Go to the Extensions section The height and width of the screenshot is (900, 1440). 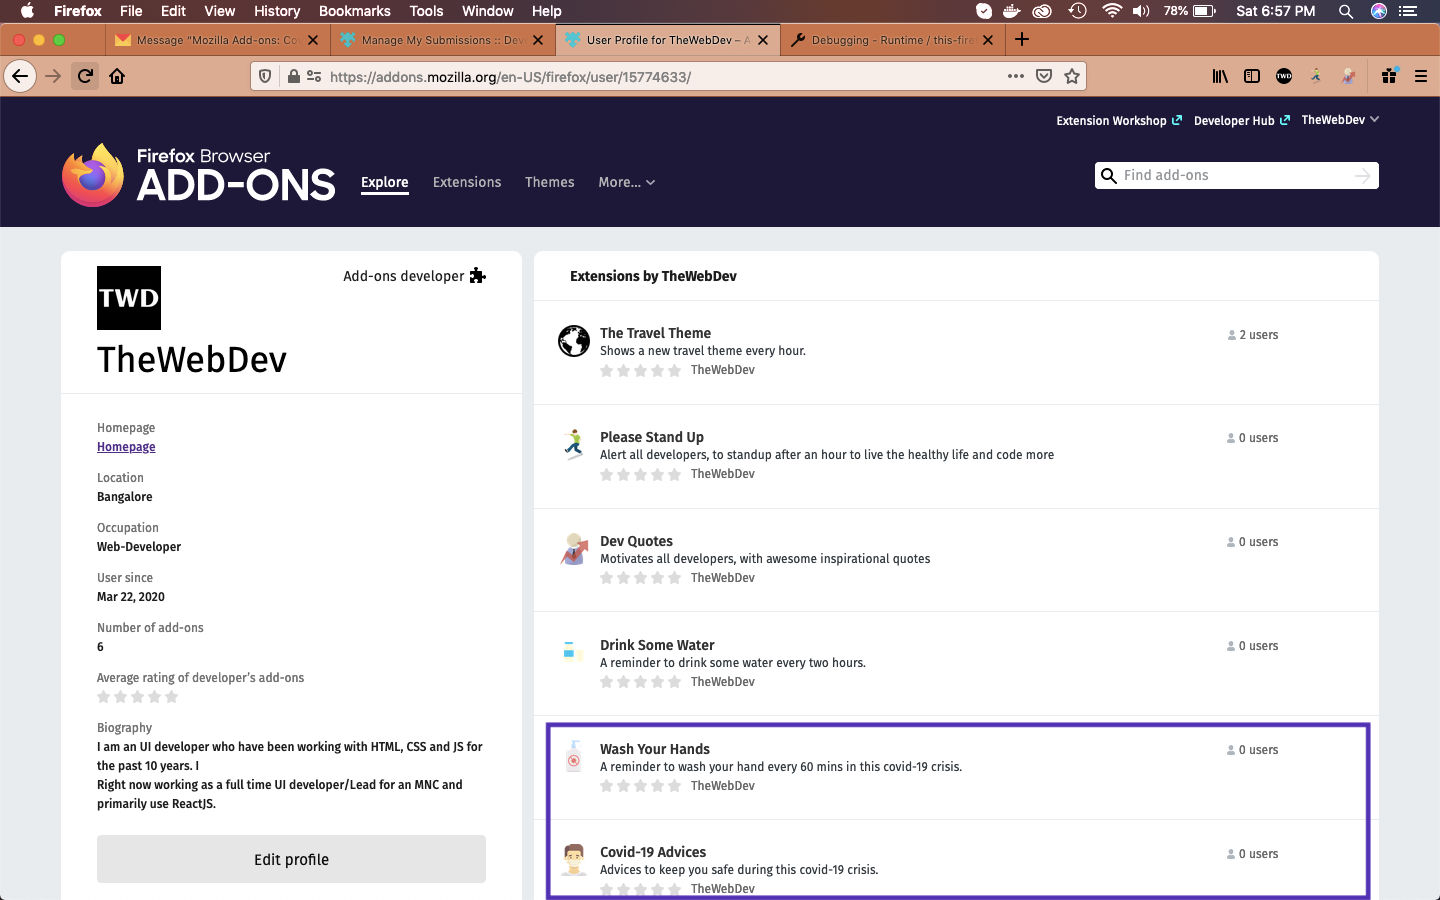(x=467, y=182)
